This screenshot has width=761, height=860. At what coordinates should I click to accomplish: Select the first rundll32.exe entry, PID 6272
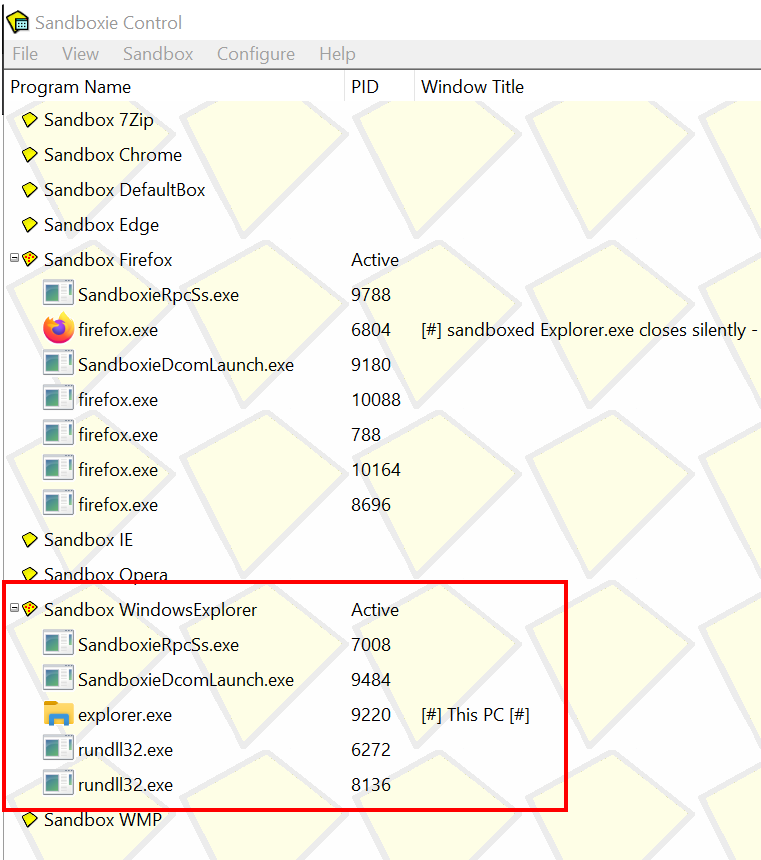pyautogui.click(x=126, y=750)
